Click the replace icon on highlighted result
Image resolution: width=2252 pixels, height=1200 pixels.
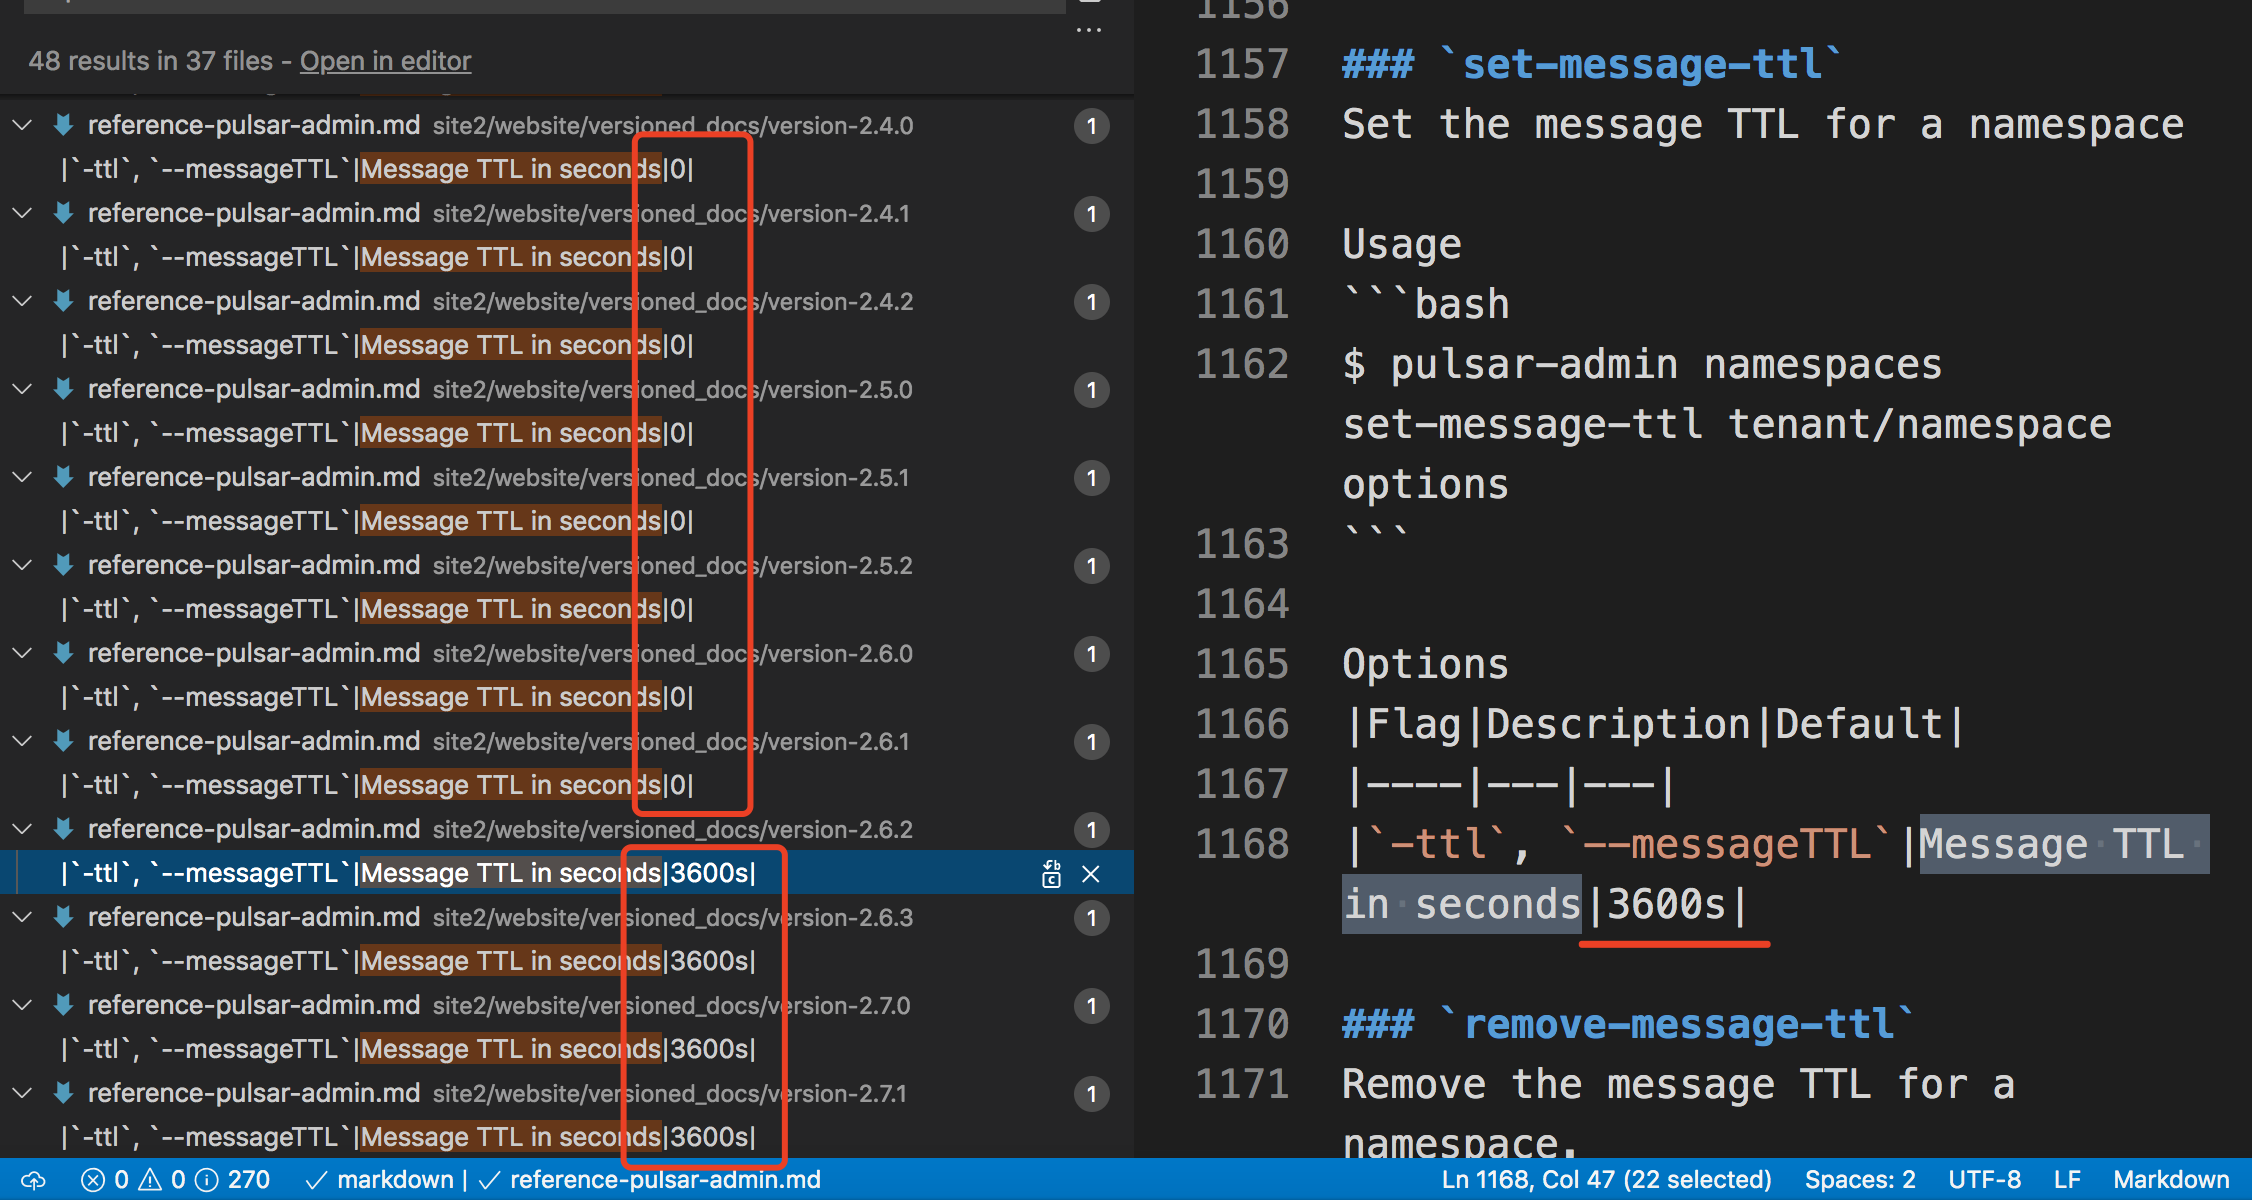[1051, 874]
